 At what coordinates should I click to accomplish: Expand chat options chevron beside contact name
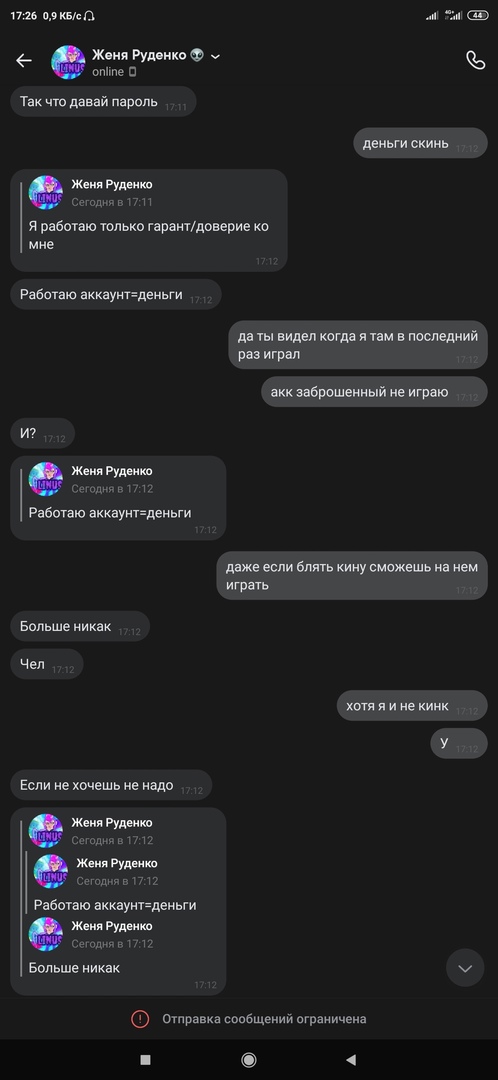[x=215, y=56]
